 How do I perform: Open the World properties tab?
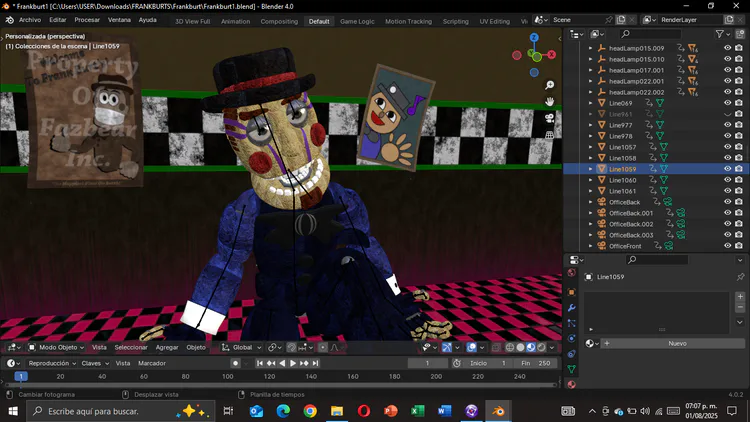571,273
